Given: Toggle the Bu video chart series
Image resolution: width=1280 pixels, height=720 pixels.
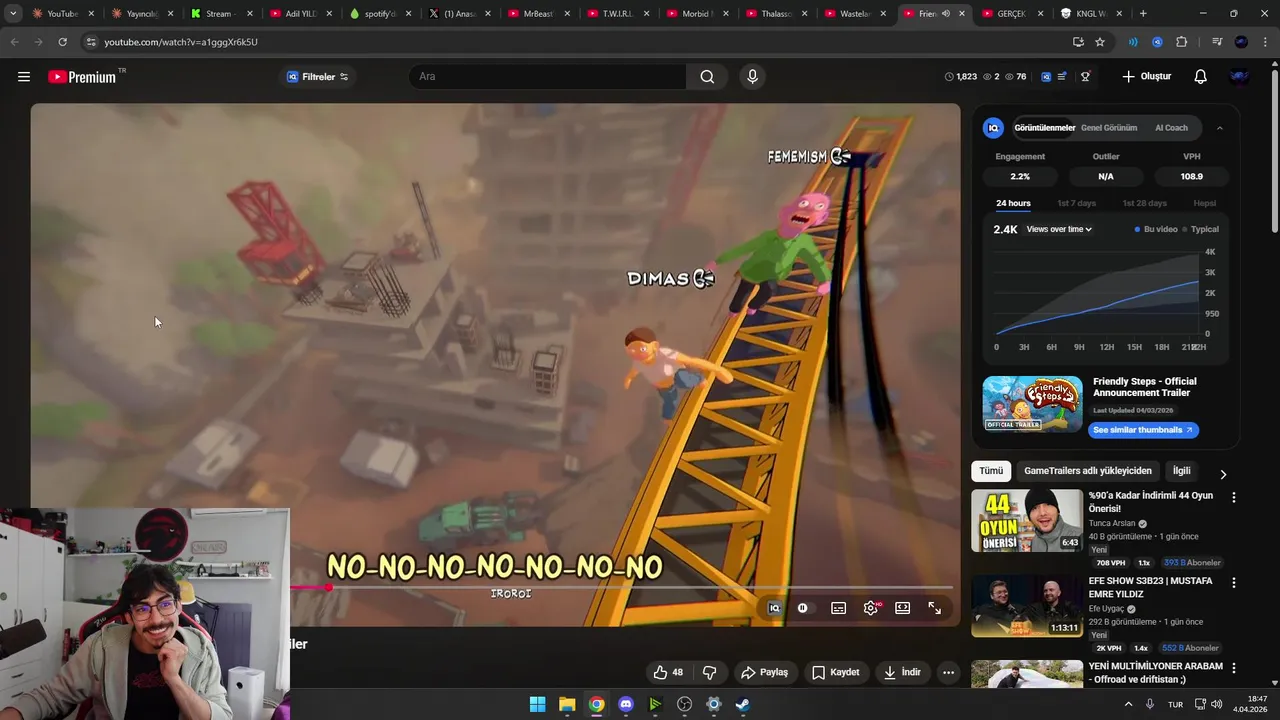Looking at the screenshot, I should (x=1156, y=229).
